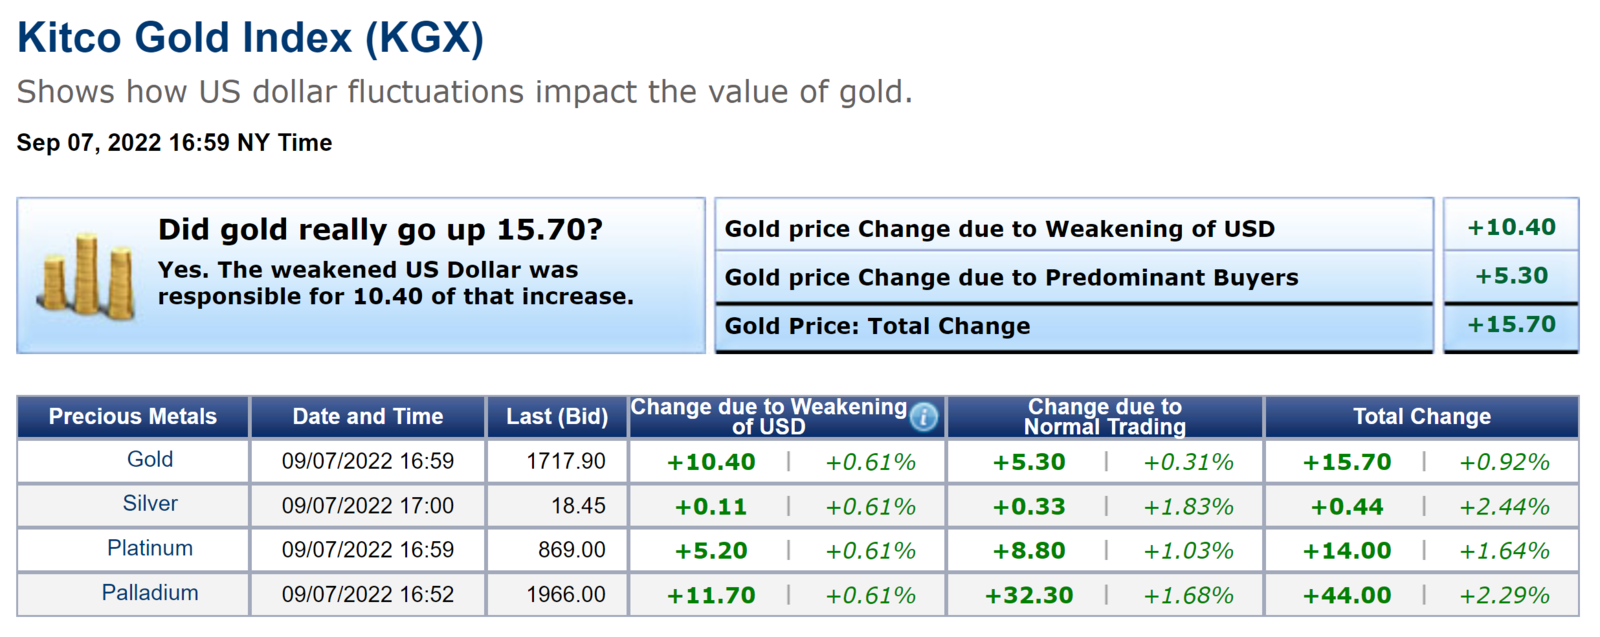Screen dimensions: 1600x637
Task: Click the Precious Metals column header
Action: click(x=133, y=417)
